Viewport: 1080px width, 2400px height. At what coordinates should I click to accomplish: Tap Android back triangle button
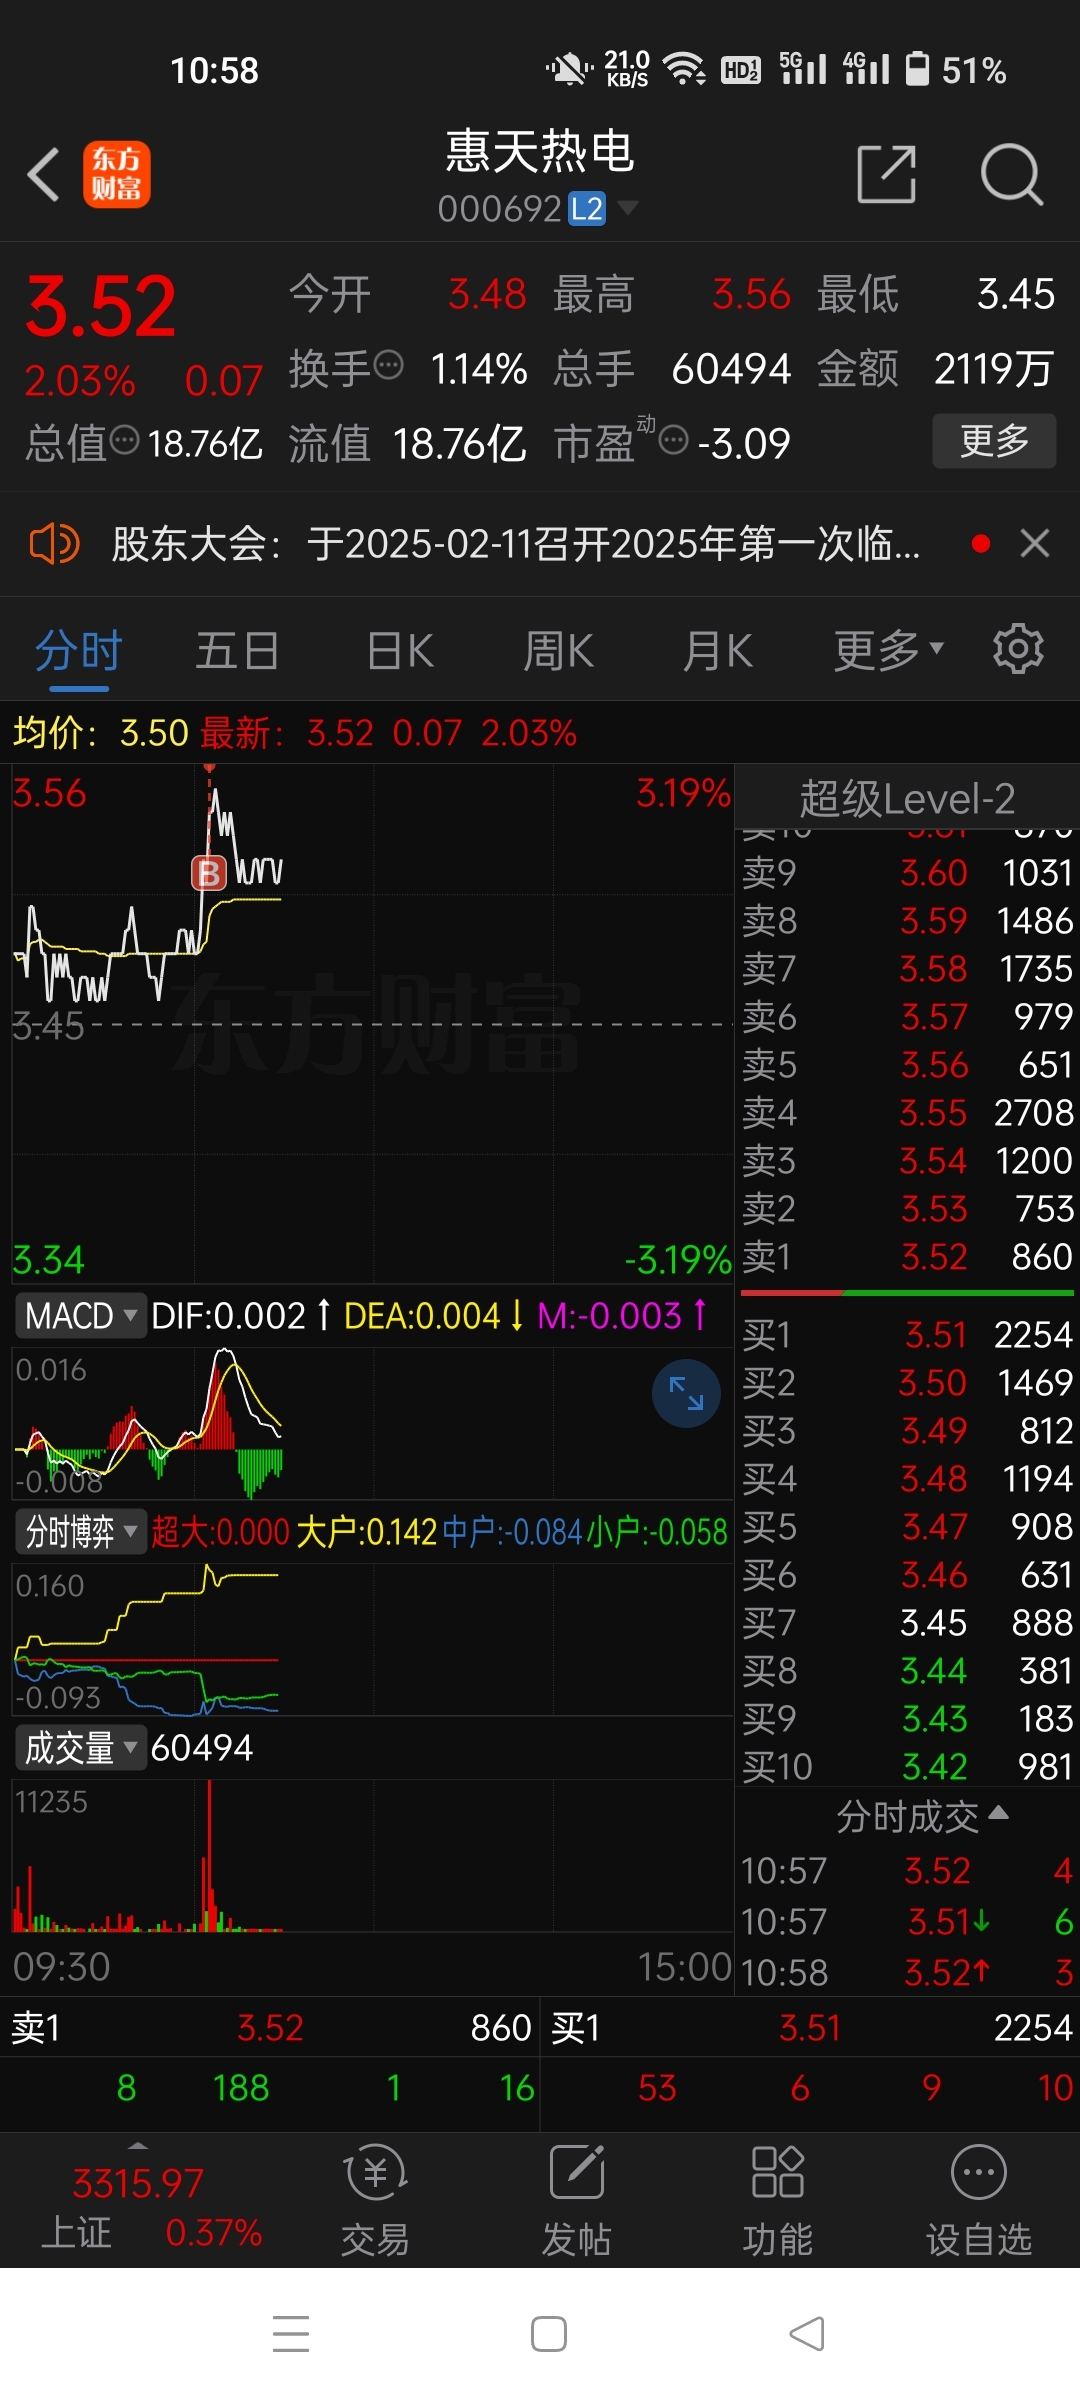pos(807,2334)
